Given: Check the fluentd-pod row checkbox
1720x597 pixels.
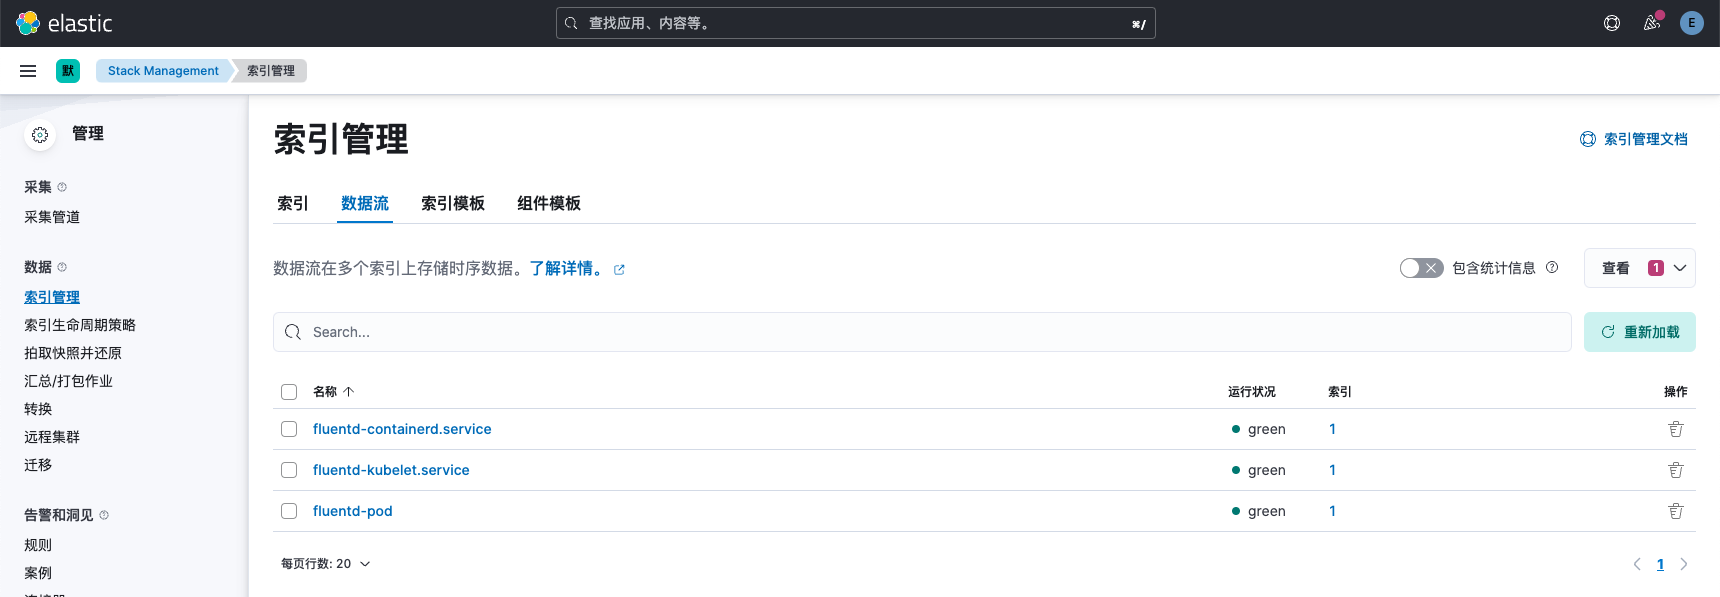Looking at the screenshot, I should coord(289,511).
